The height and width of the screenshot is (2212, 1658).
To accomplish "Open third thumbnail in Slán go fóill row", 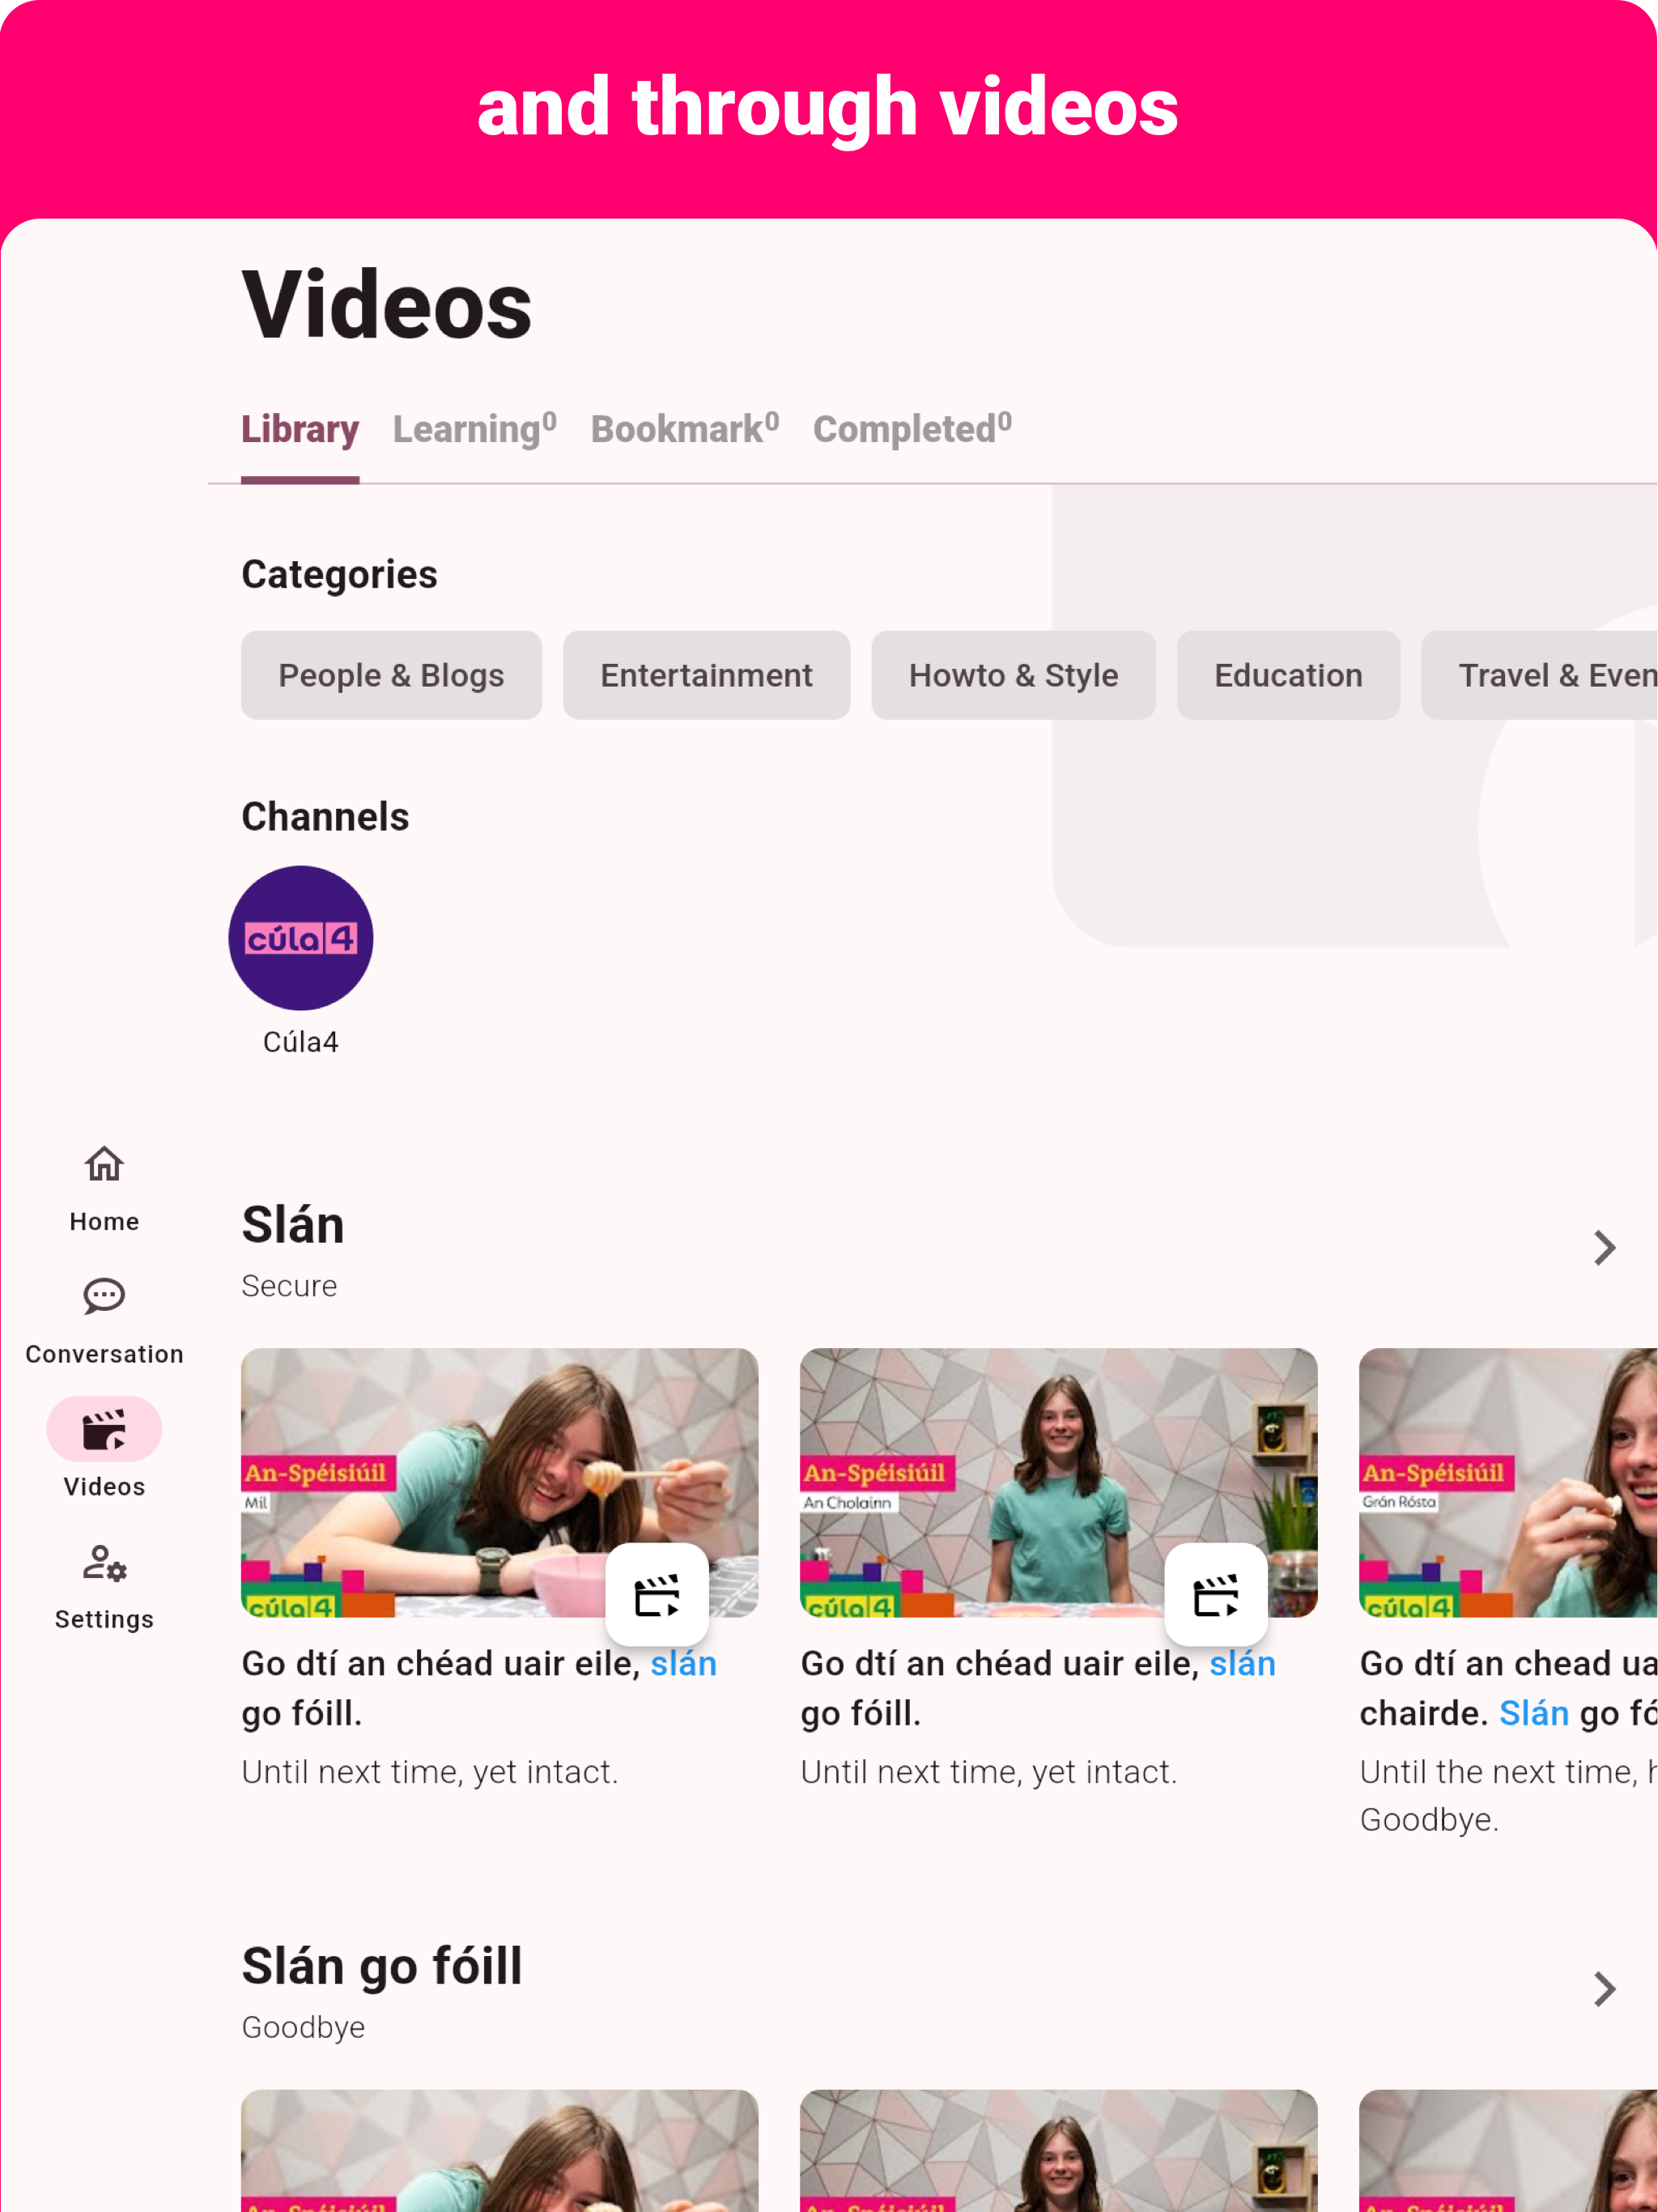I will pyautogui.click(x=1509, y=2150).
